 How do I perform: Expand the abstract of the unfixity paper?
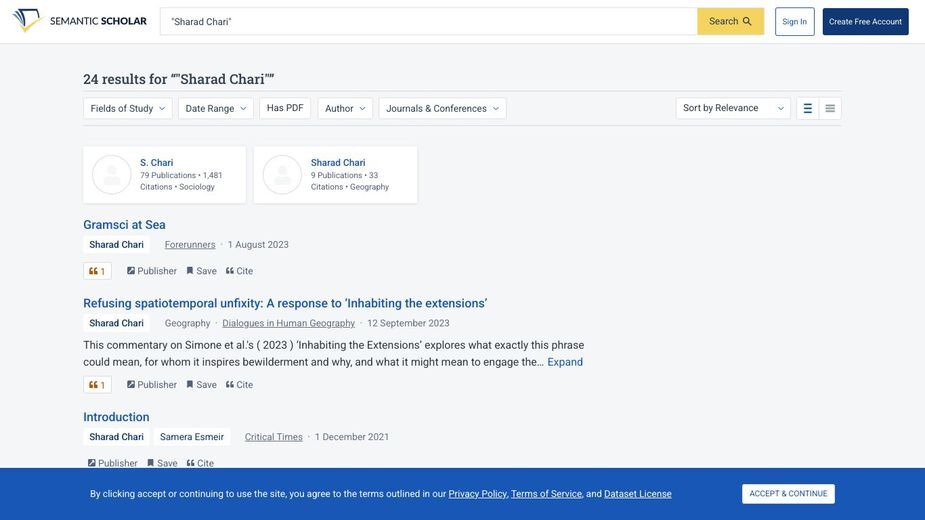[565, 362]
